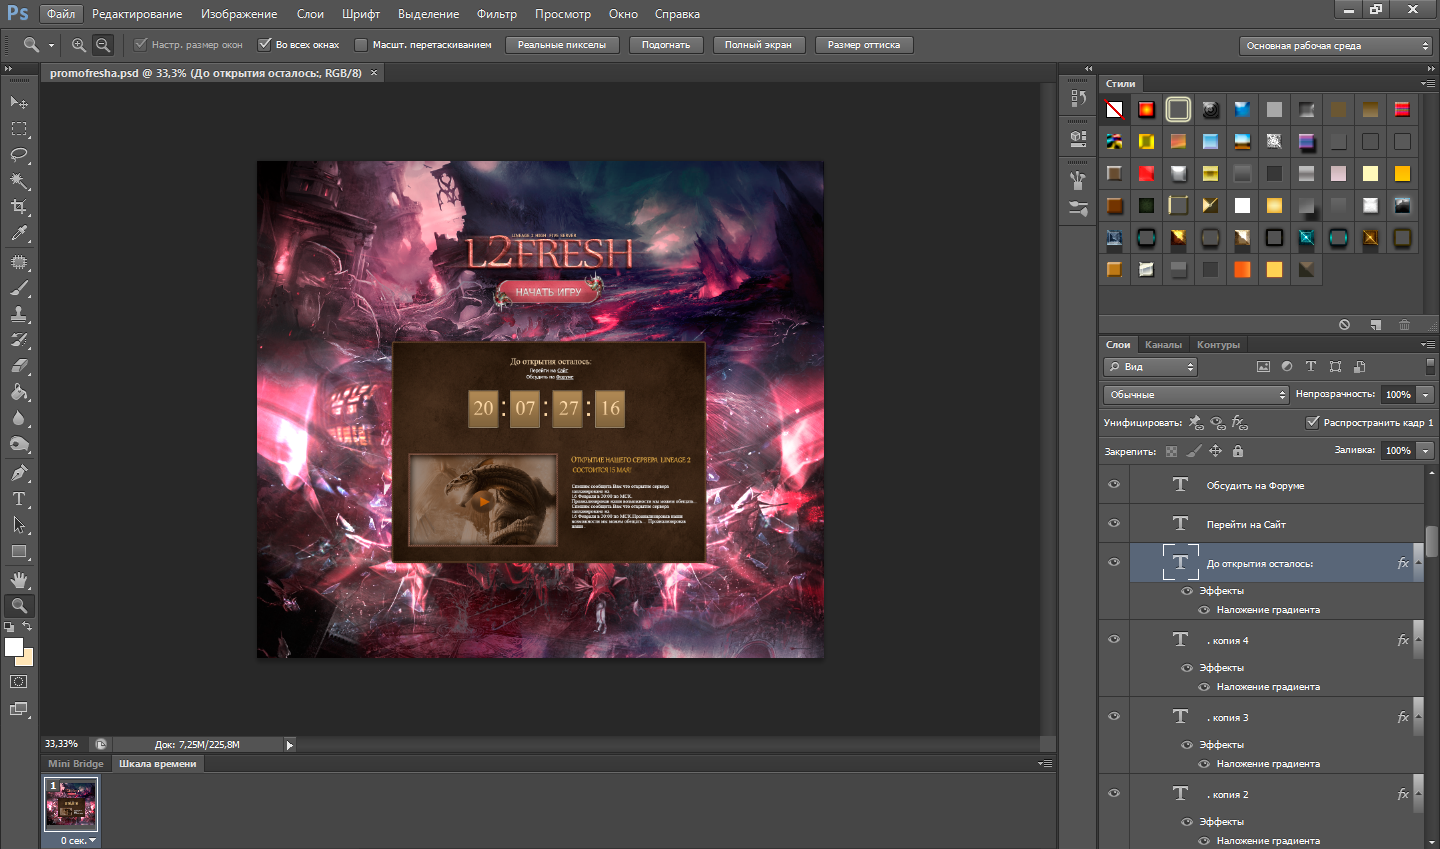The image size is (1440, 849).
Task: Open frame delay '0 сек.' dropdown
Action: coord(78,841)
